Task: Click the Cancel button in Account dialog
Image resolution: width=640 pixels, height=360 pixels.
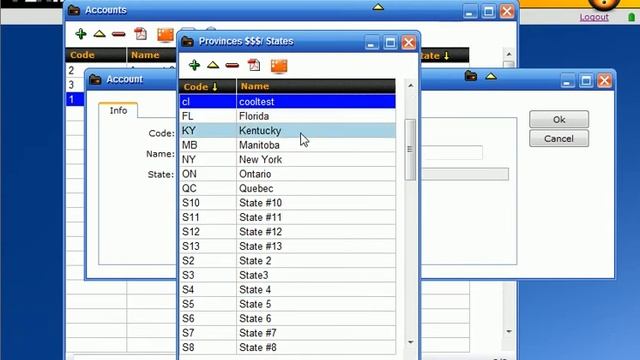Action: point(559,139)
